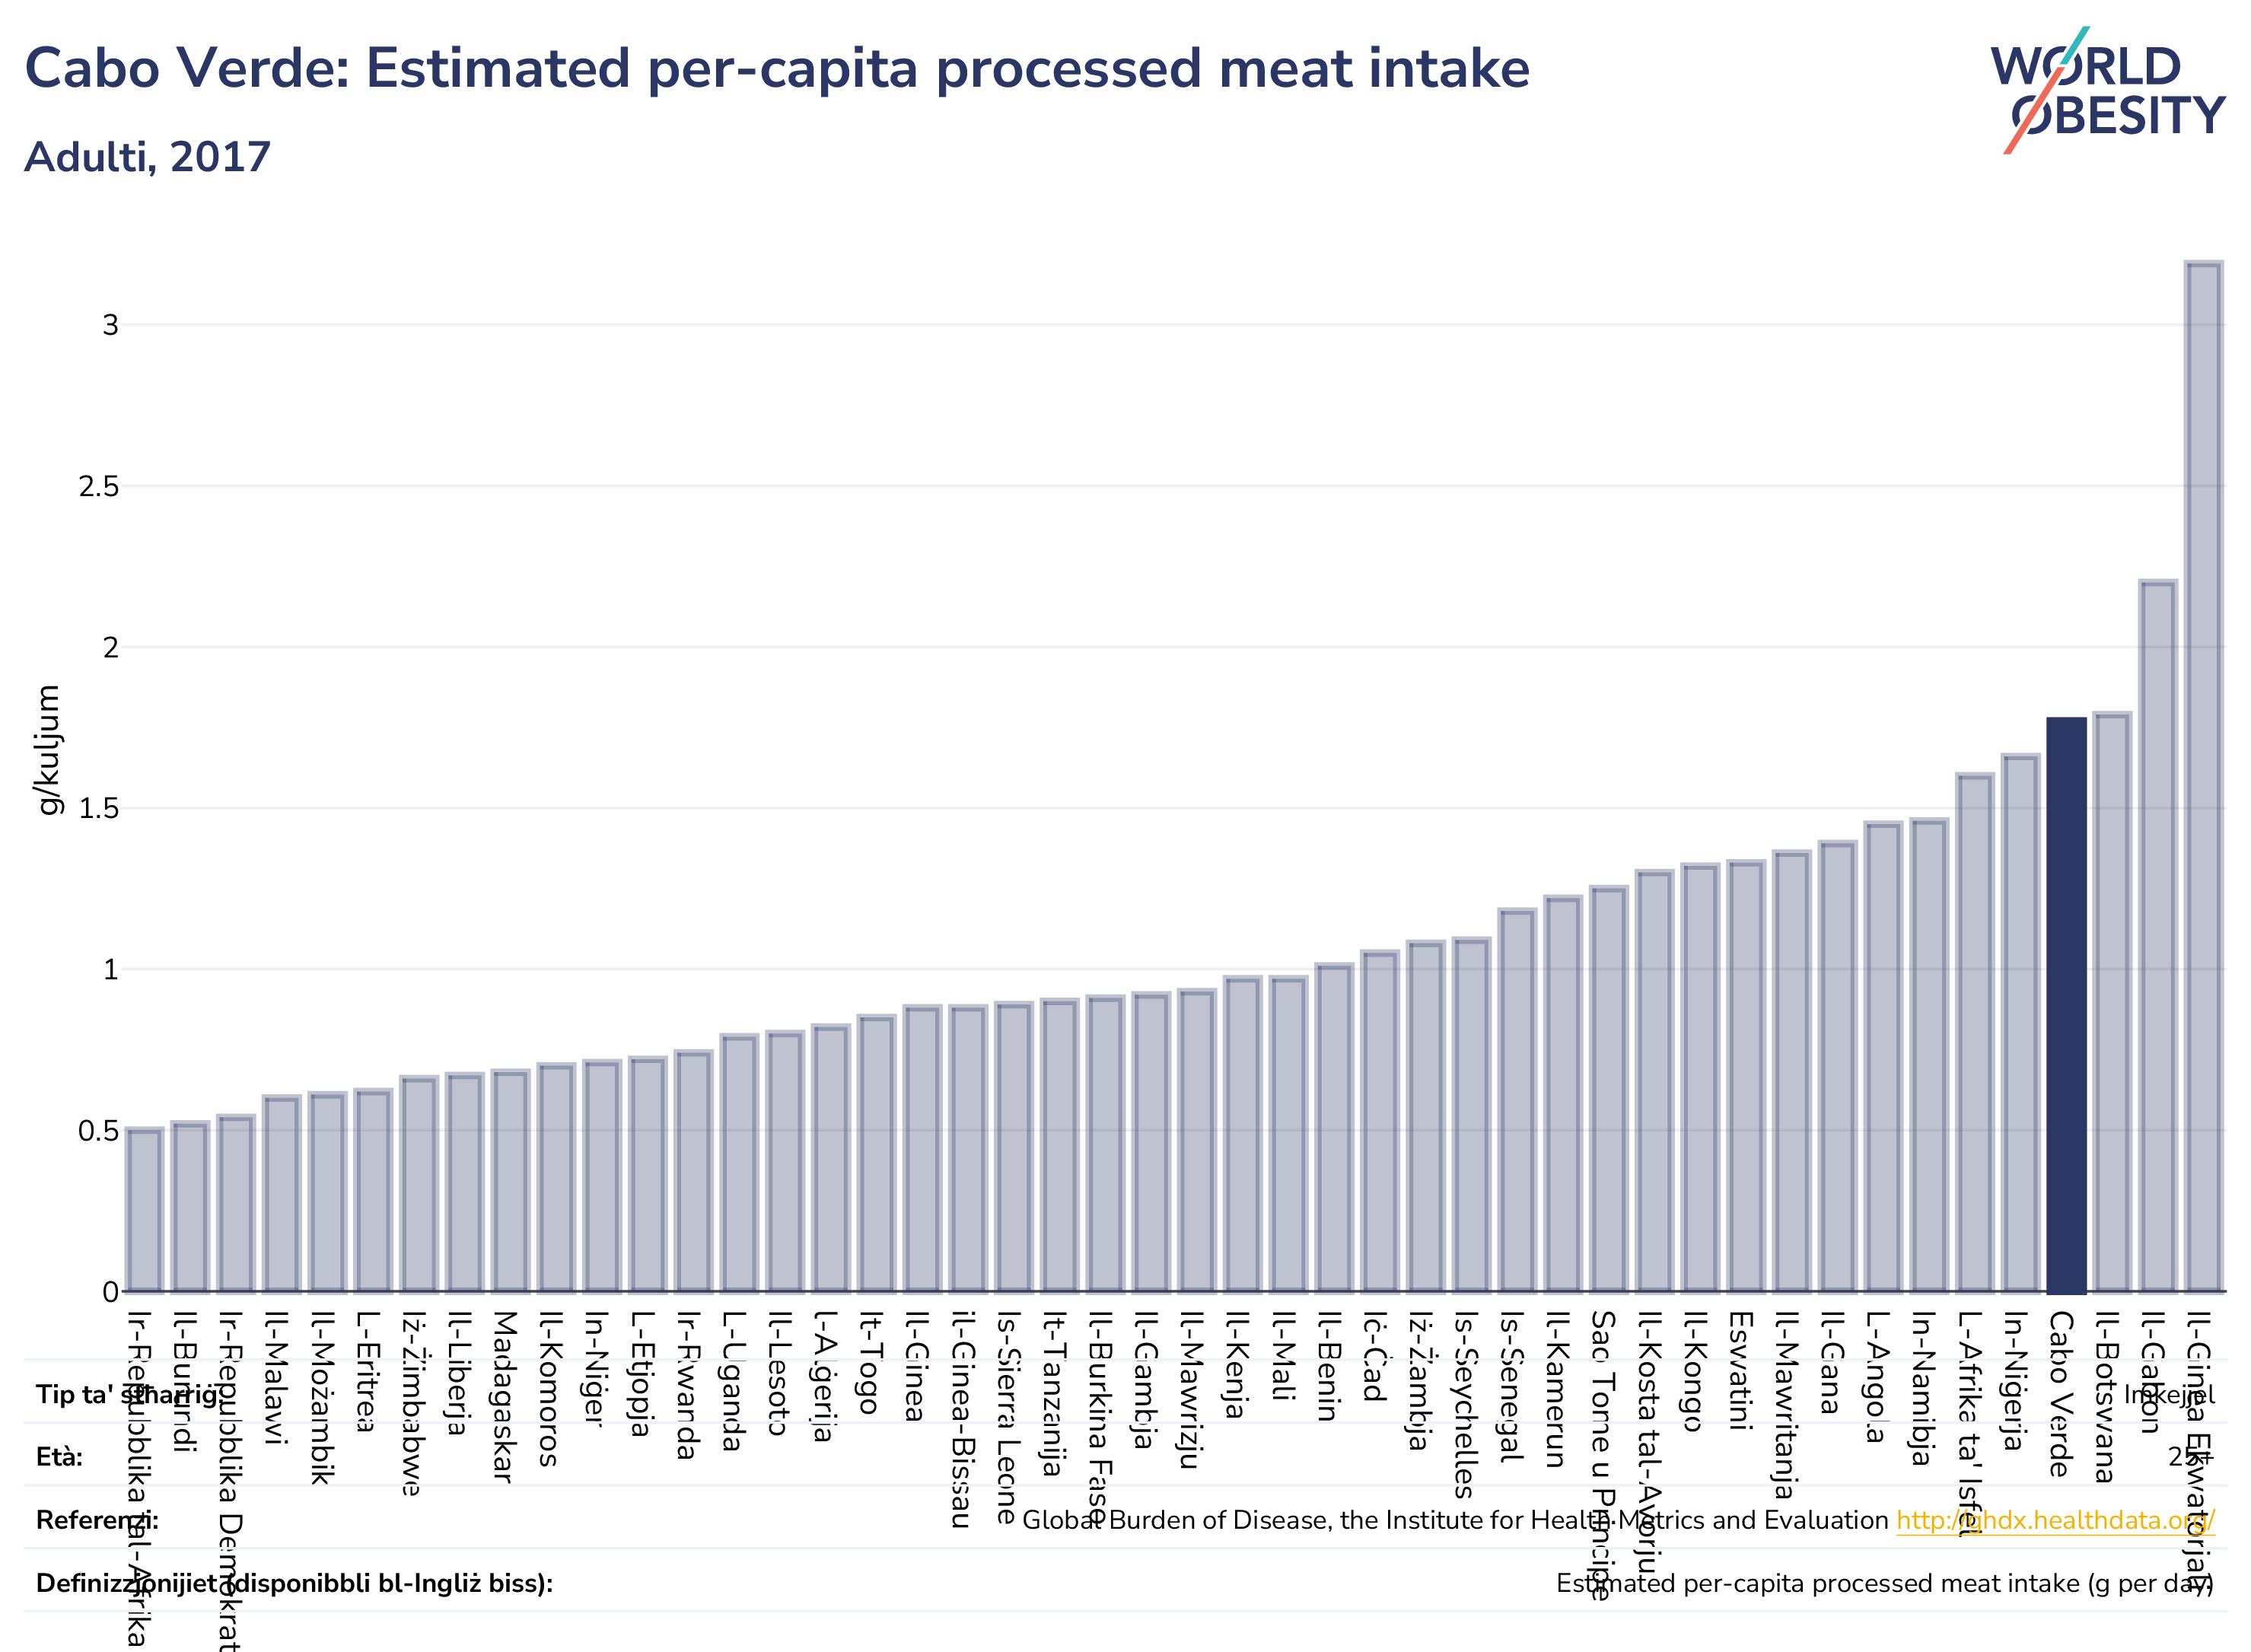This screenshot has width=2251, height=1652.
Task: Select the Il-Burundi bar
Action: [190, 1207]
